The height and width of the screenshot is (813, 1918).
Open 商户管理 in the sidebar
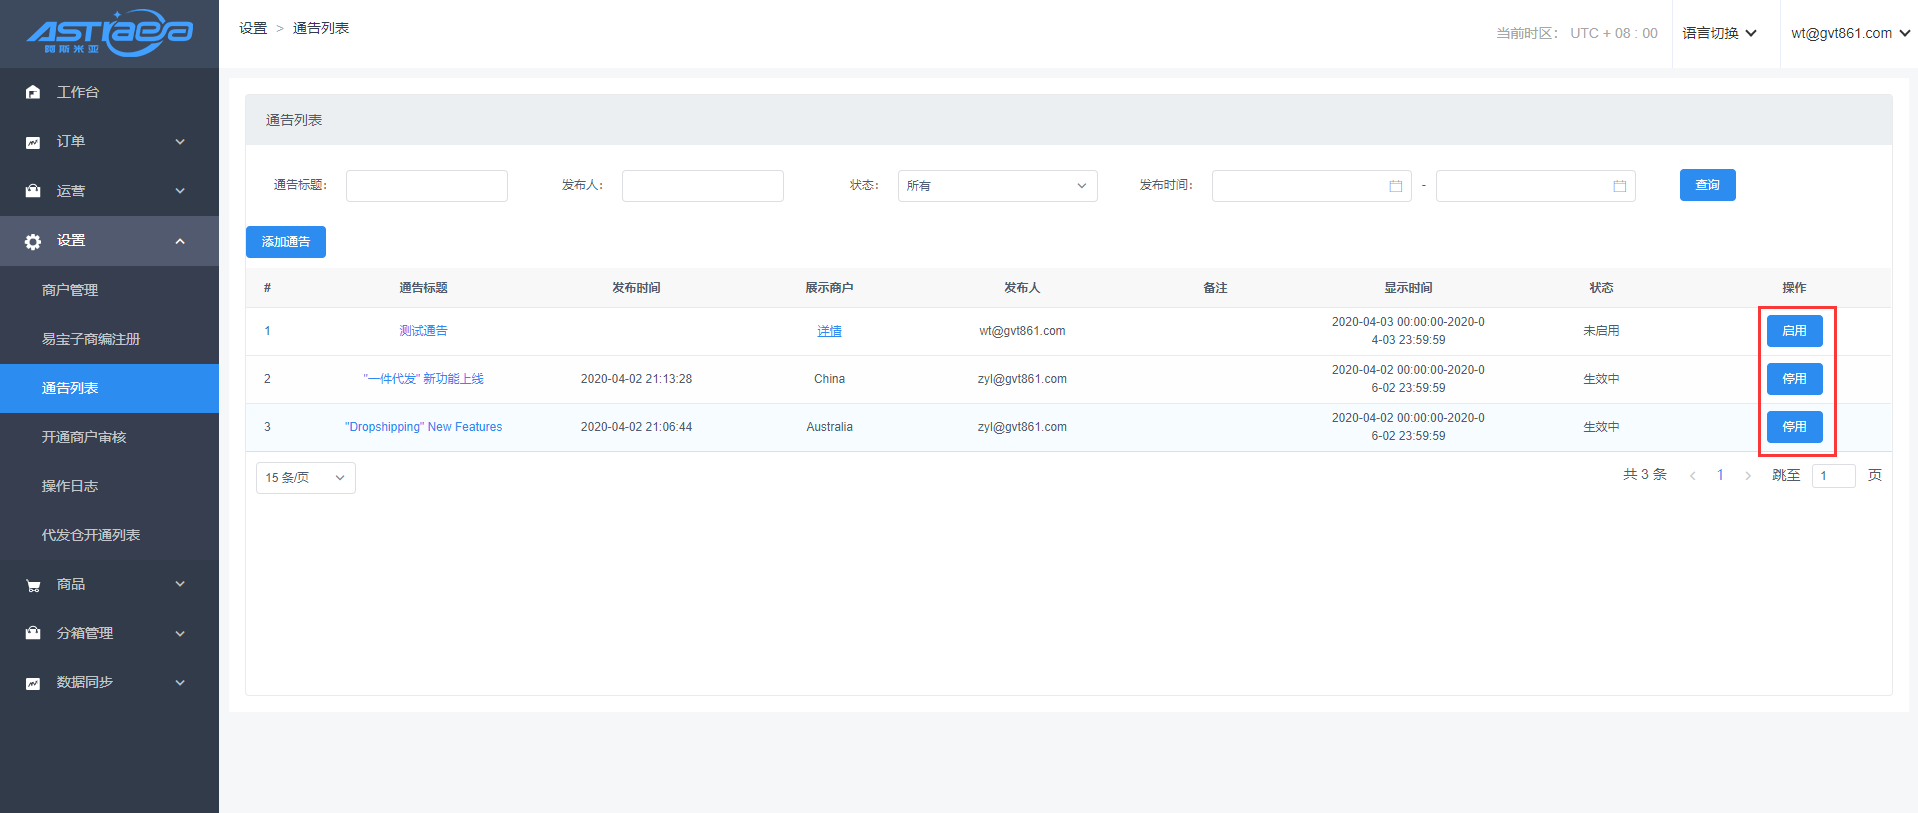(x=70, y=290)
